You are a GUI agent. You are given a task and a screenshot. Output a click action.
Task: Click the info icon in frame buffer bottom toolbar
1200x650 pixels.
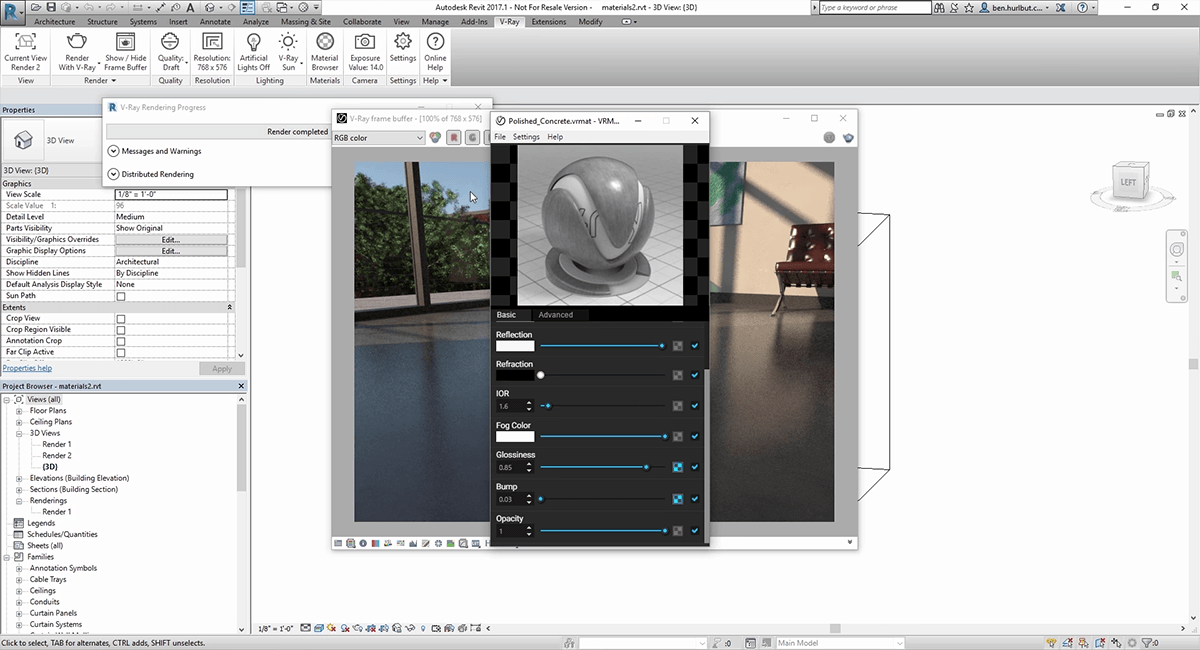click(x=363, y=543)
